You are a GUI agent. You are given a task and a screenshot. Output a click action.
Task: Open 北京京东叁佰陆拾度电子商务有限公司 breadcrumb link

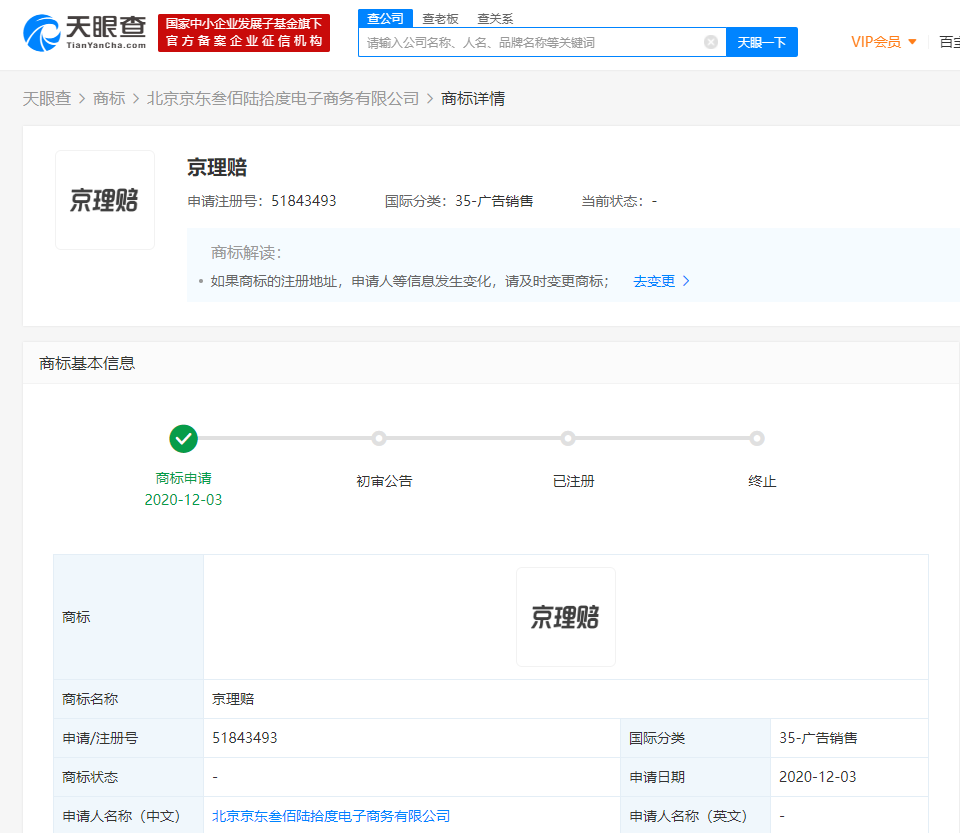coord(283,99)
